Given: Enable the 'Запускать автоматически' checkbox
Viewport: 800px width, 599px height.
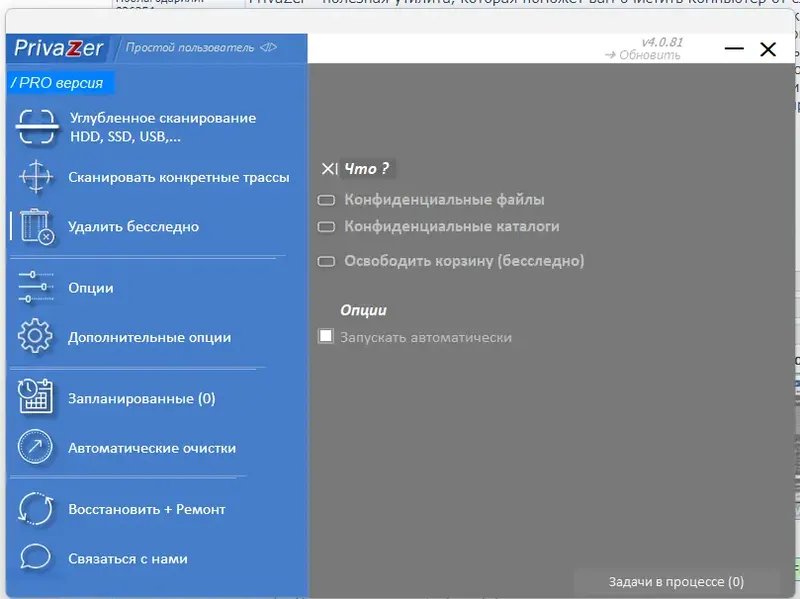Looking at the screenshot, I should 326,336.
